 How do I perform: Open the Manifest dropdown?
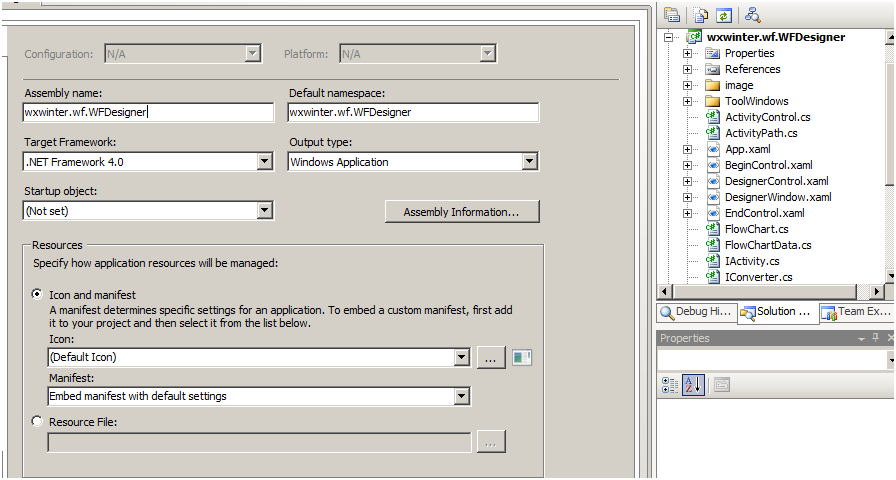462,396
